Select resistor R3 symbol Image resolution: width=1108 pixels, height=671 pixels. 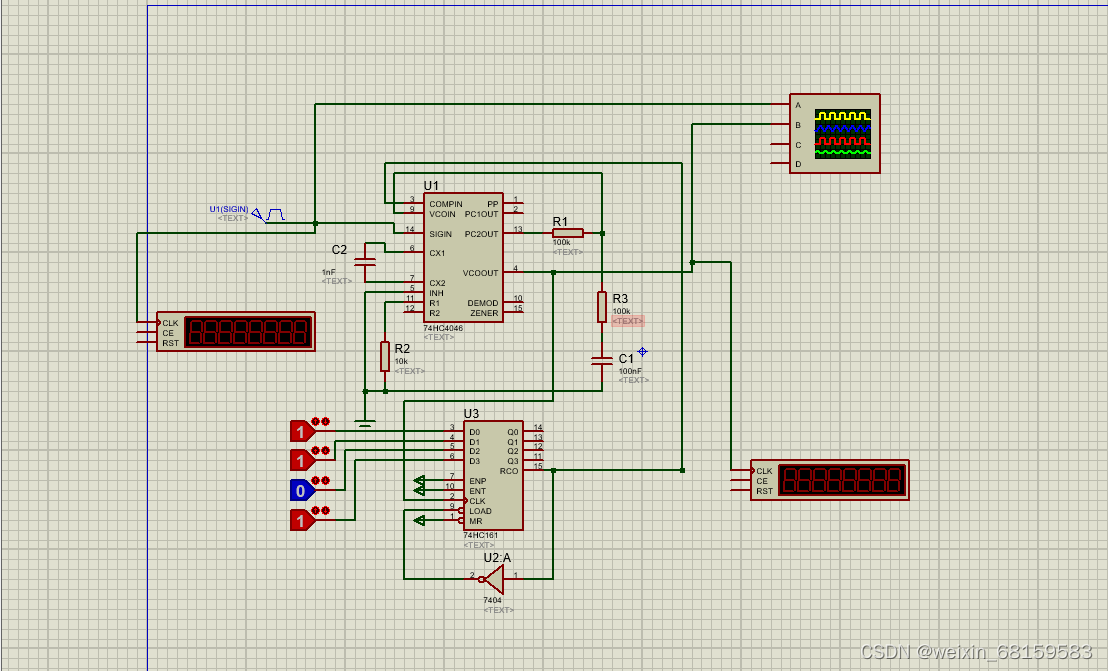click(601, 307)
